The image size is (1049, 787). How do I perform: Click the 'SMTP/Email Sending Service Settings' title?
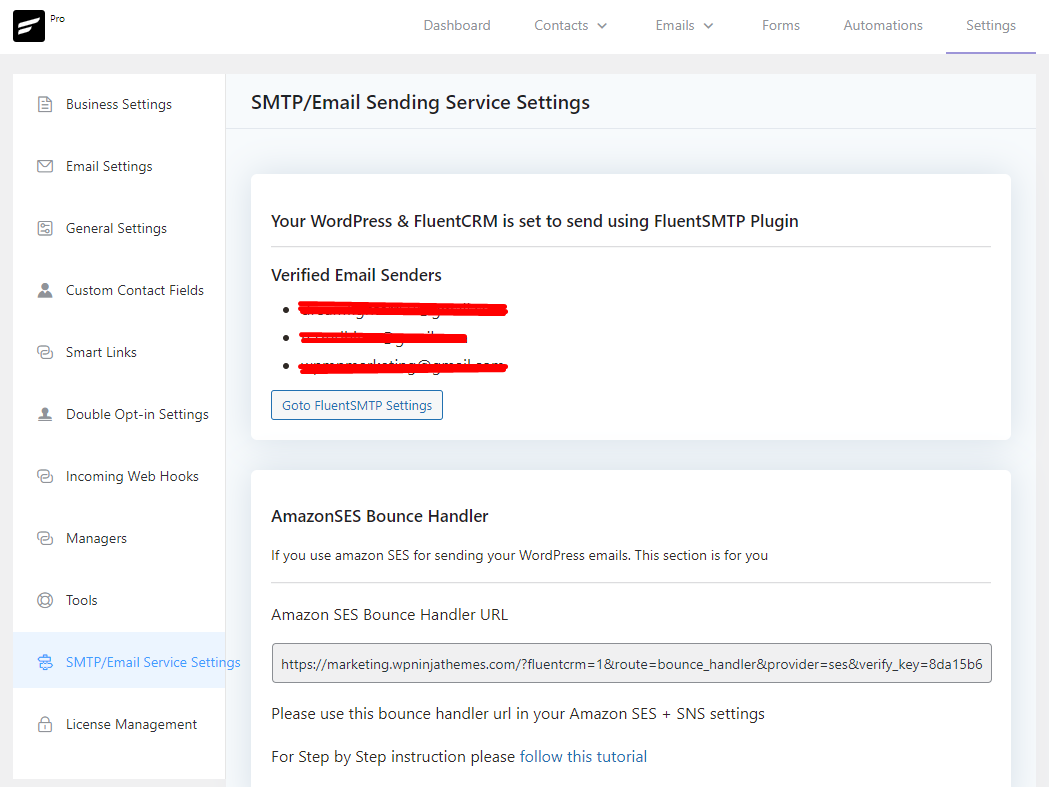(x=420, y=102)
